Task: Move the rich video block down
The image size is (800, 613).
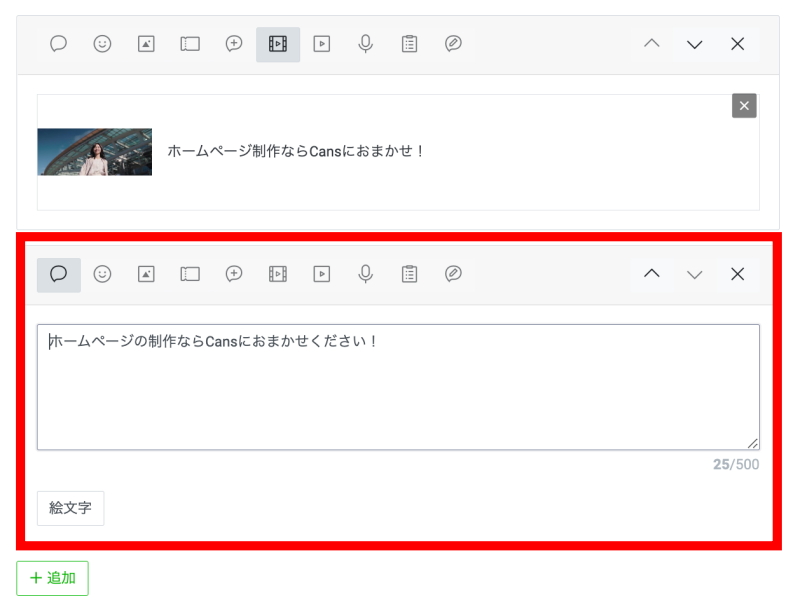Action: (x=695, y=44)
